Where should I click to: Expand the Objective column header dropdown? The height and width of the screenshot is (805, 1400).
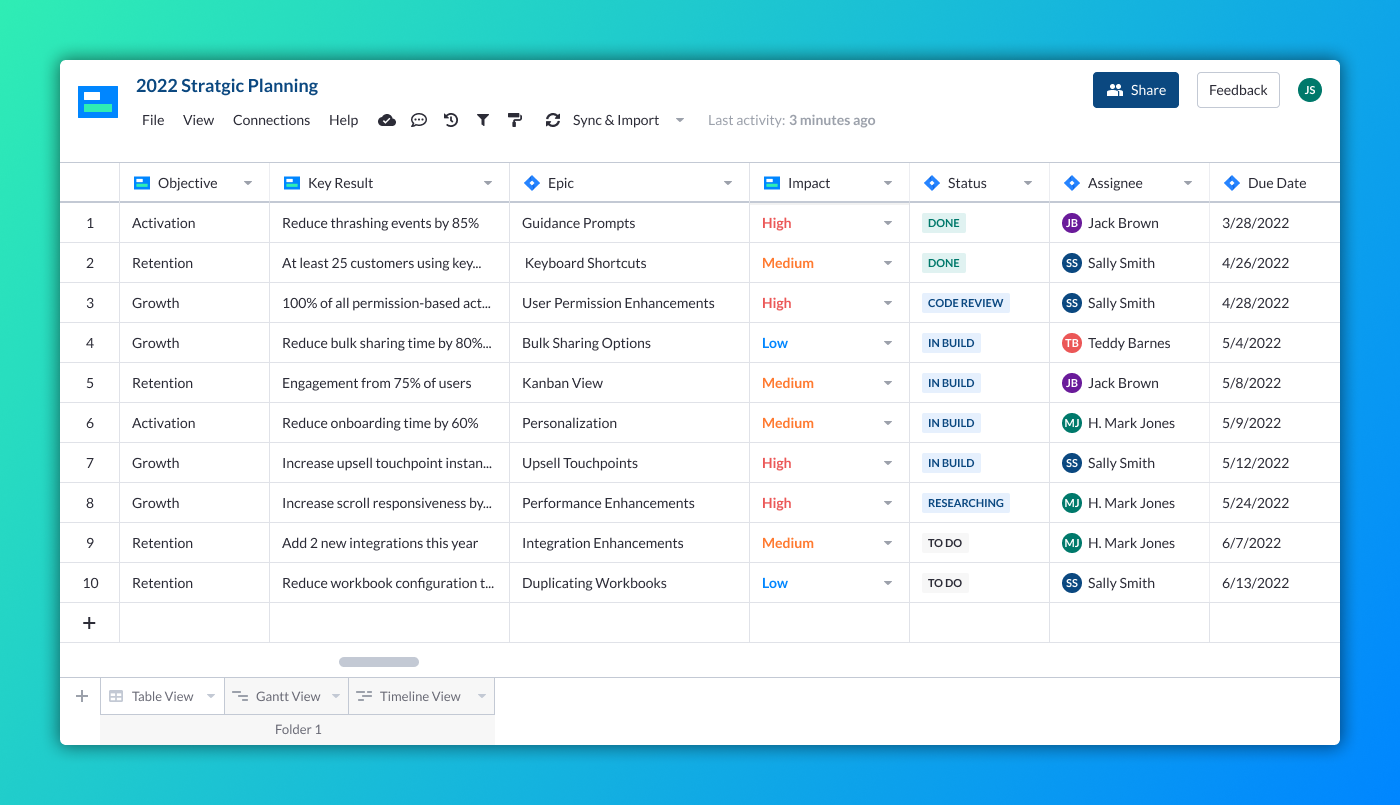pos(248,182)
